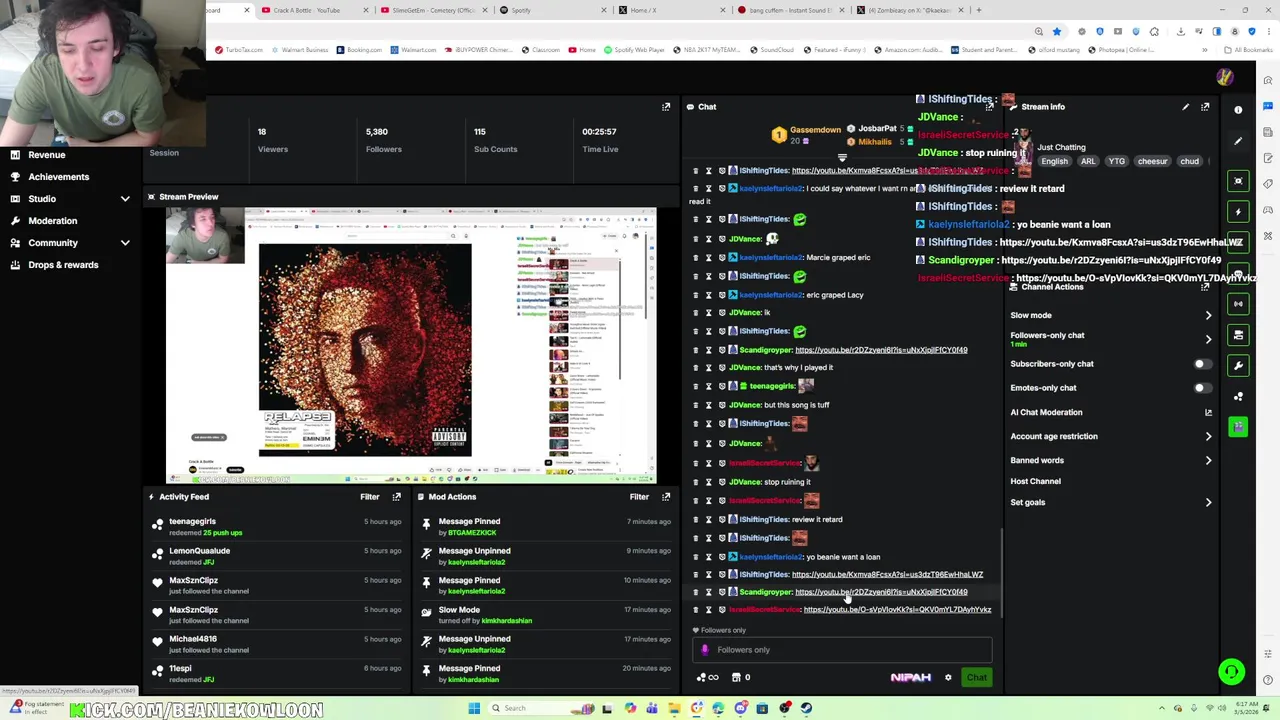This screenshot has width=1280, height=720.
Task: Click the solid green icon in right toolbar
Action: [x=1238, y=427]
